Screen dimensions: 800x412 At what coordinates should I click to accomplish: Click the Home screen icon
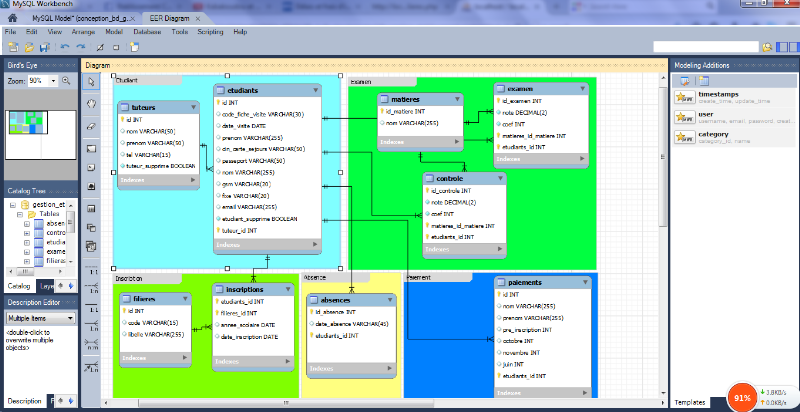(x=12, y=19)
